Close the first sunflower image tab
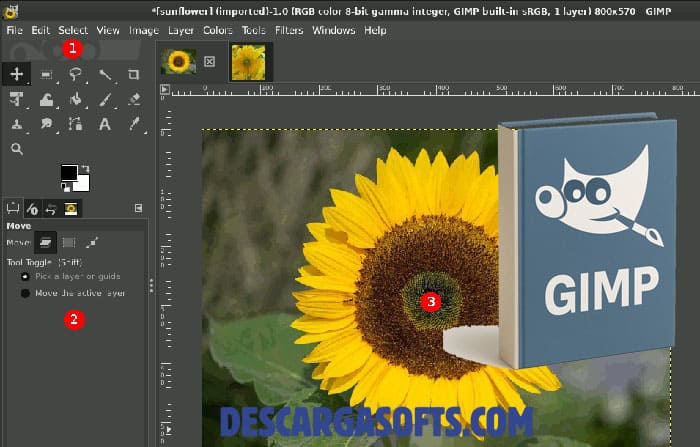This screenshot has height=447, width=700. [209, 62]
